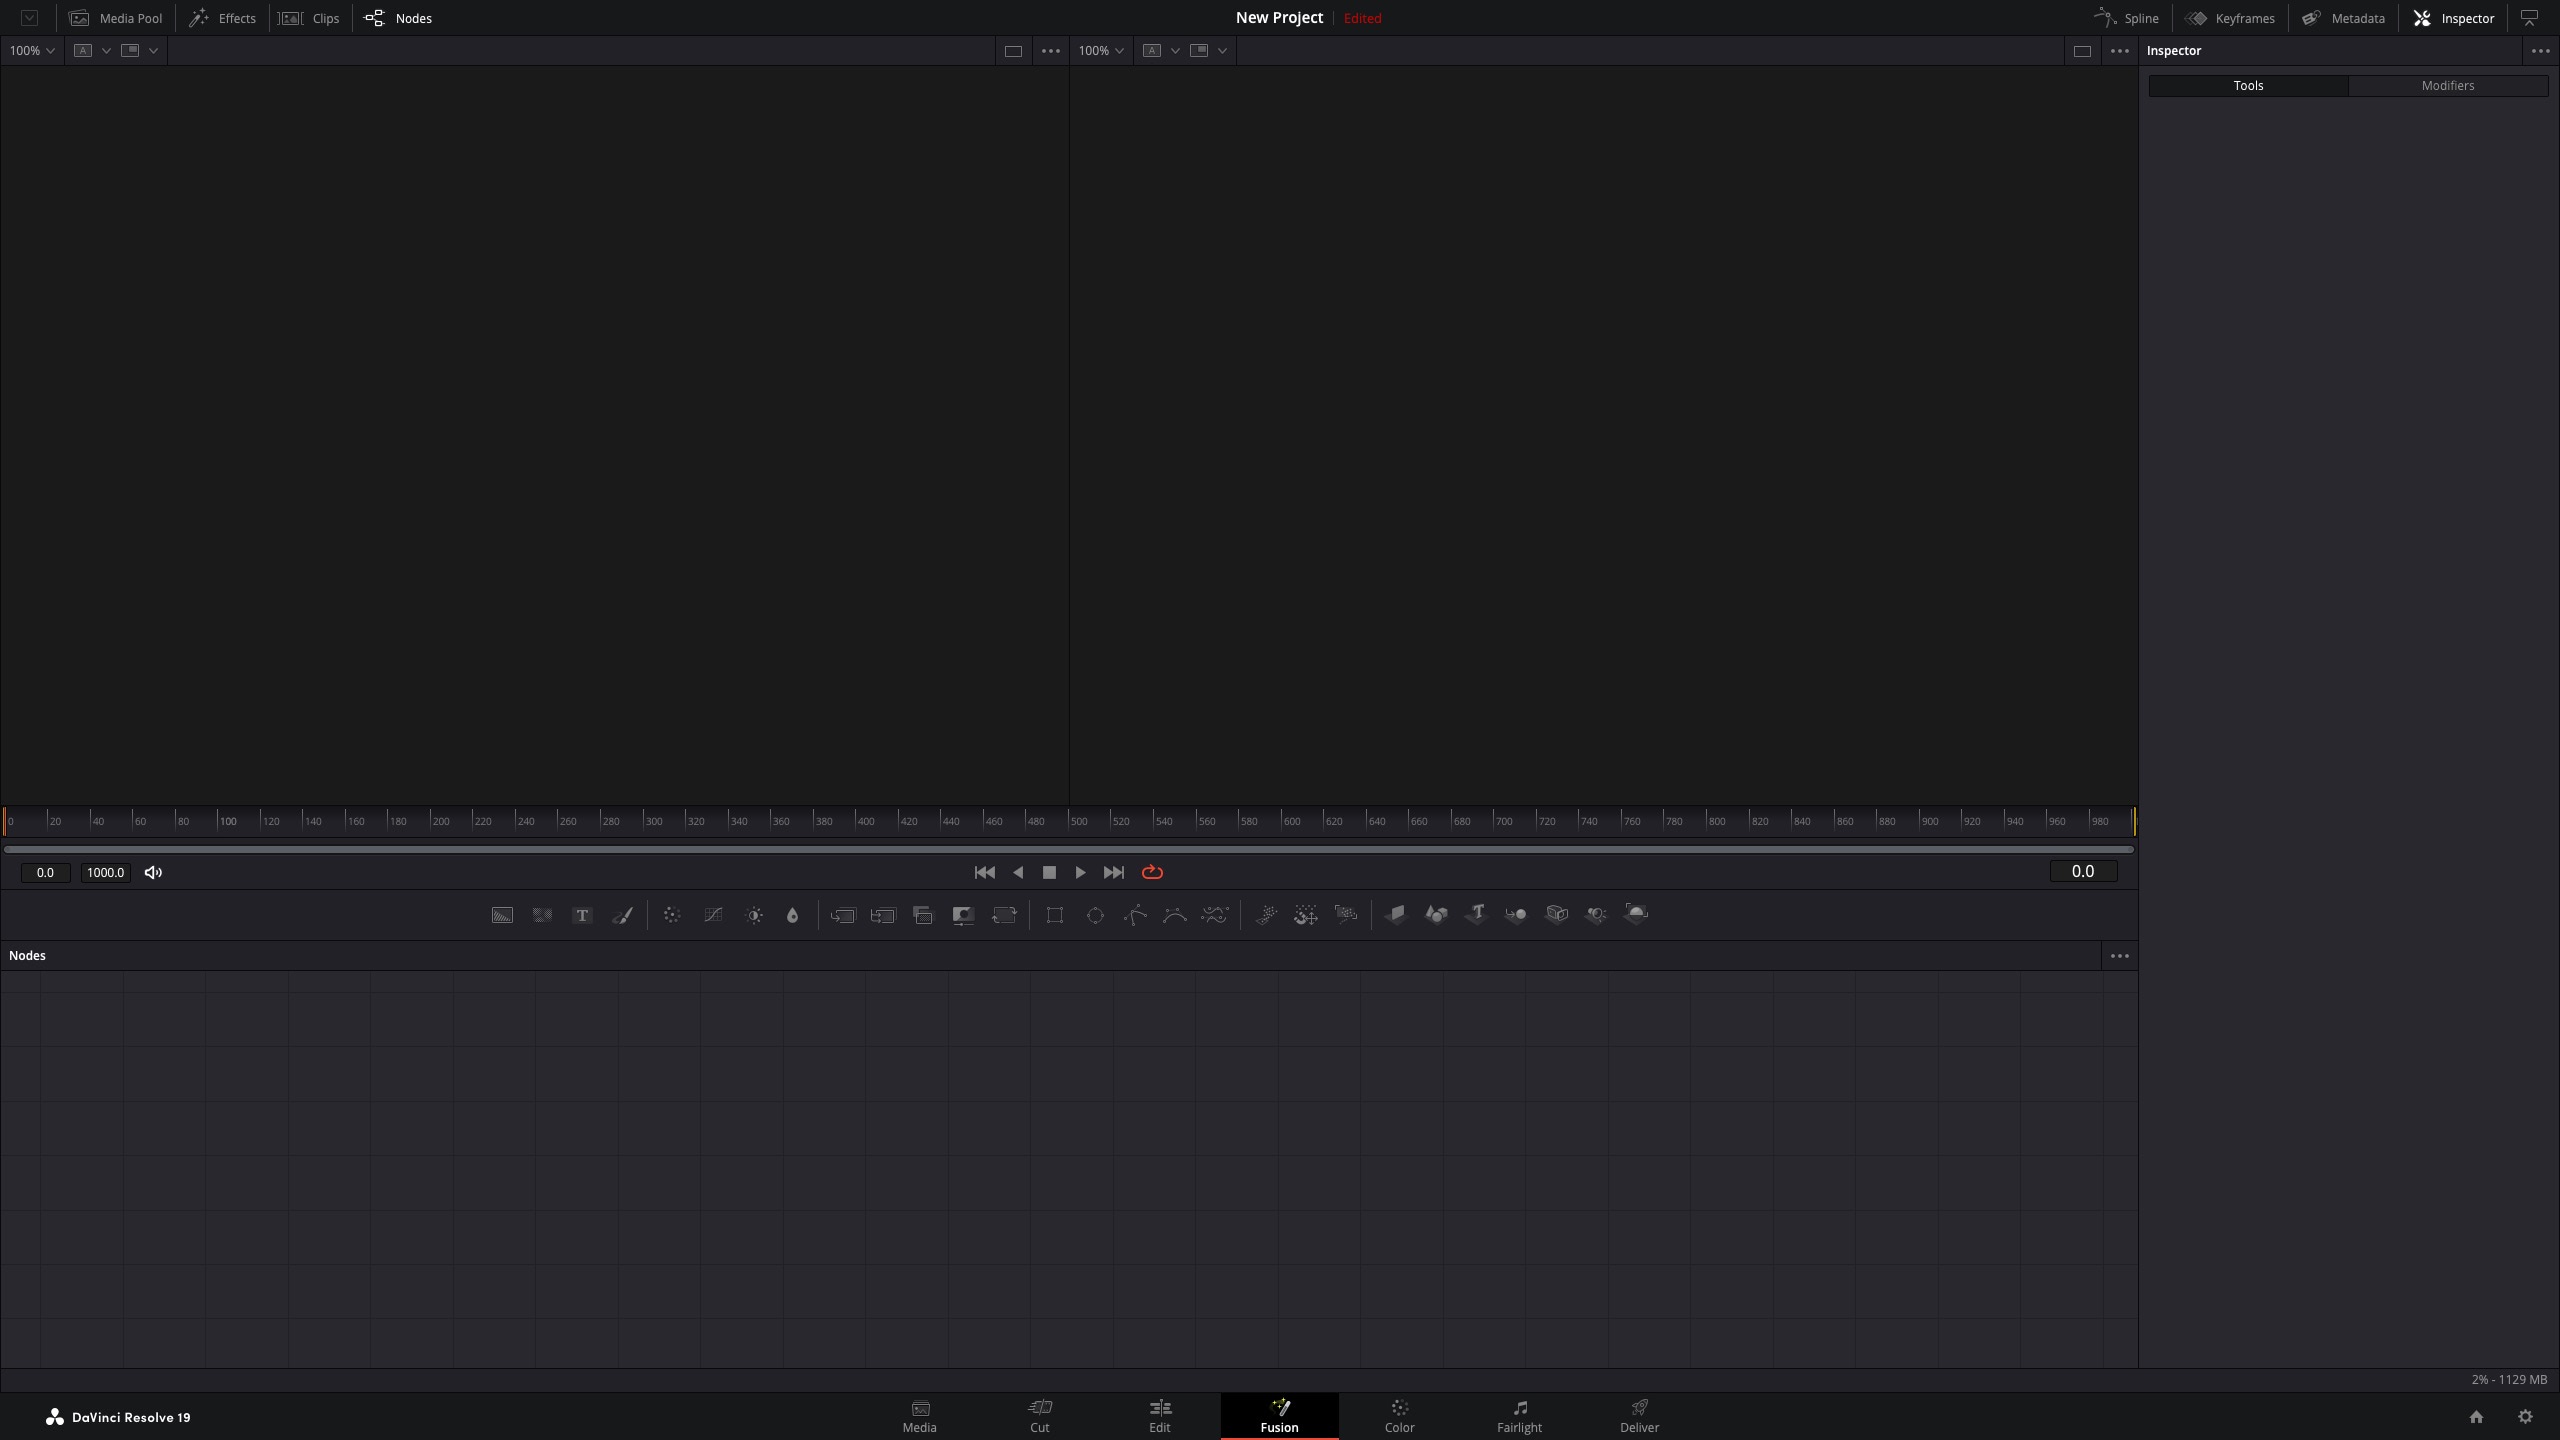Image resolution: width=2560 pixels, height=1440 pixels.
Task: Open the Keyframes editor
Action: 2233,17
